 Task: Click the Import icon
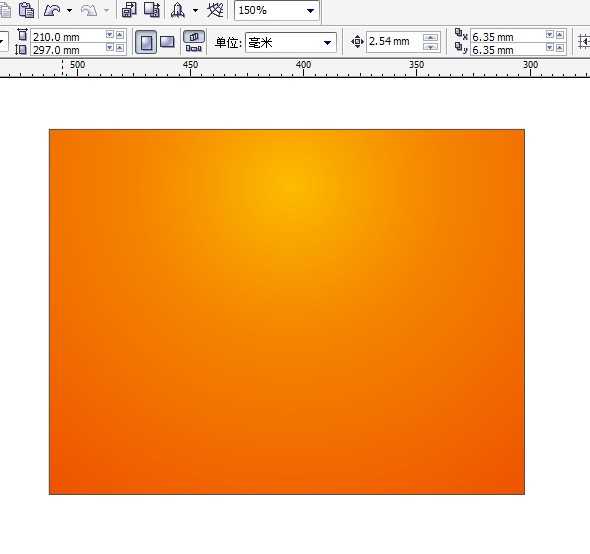[129, 10]
